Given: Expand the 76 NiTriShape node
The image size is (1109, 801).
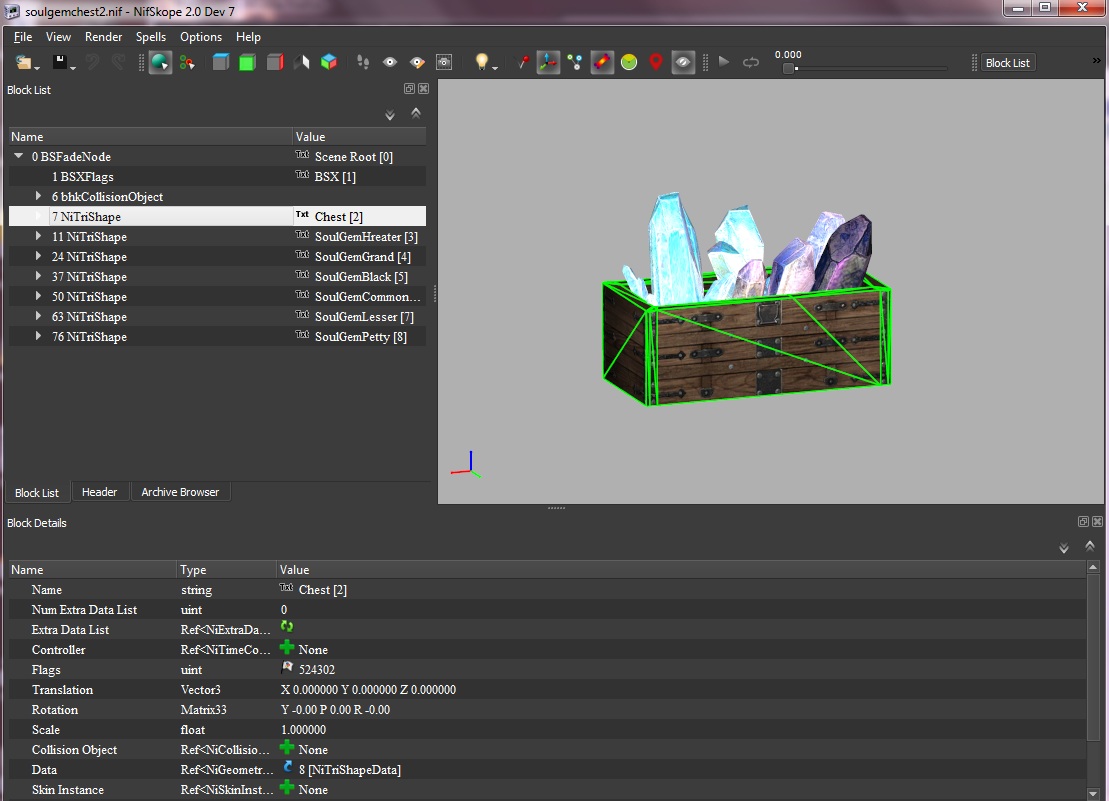Looking at the screenshot, I should coord(38,337).
